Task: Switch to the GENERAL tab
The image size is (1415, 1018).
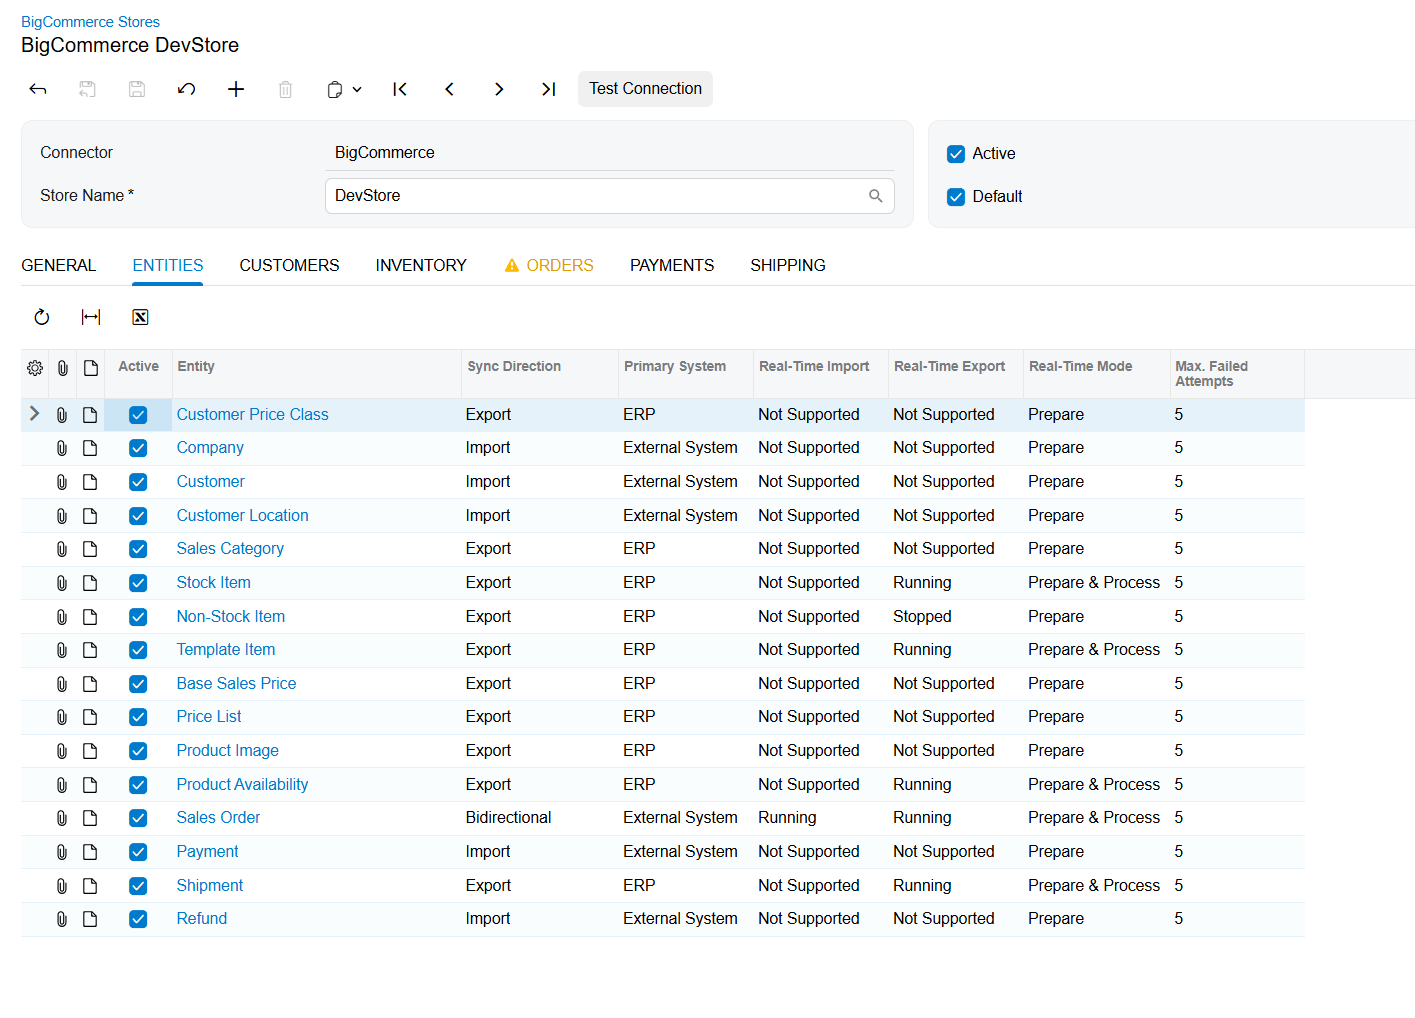Action: 59,265
